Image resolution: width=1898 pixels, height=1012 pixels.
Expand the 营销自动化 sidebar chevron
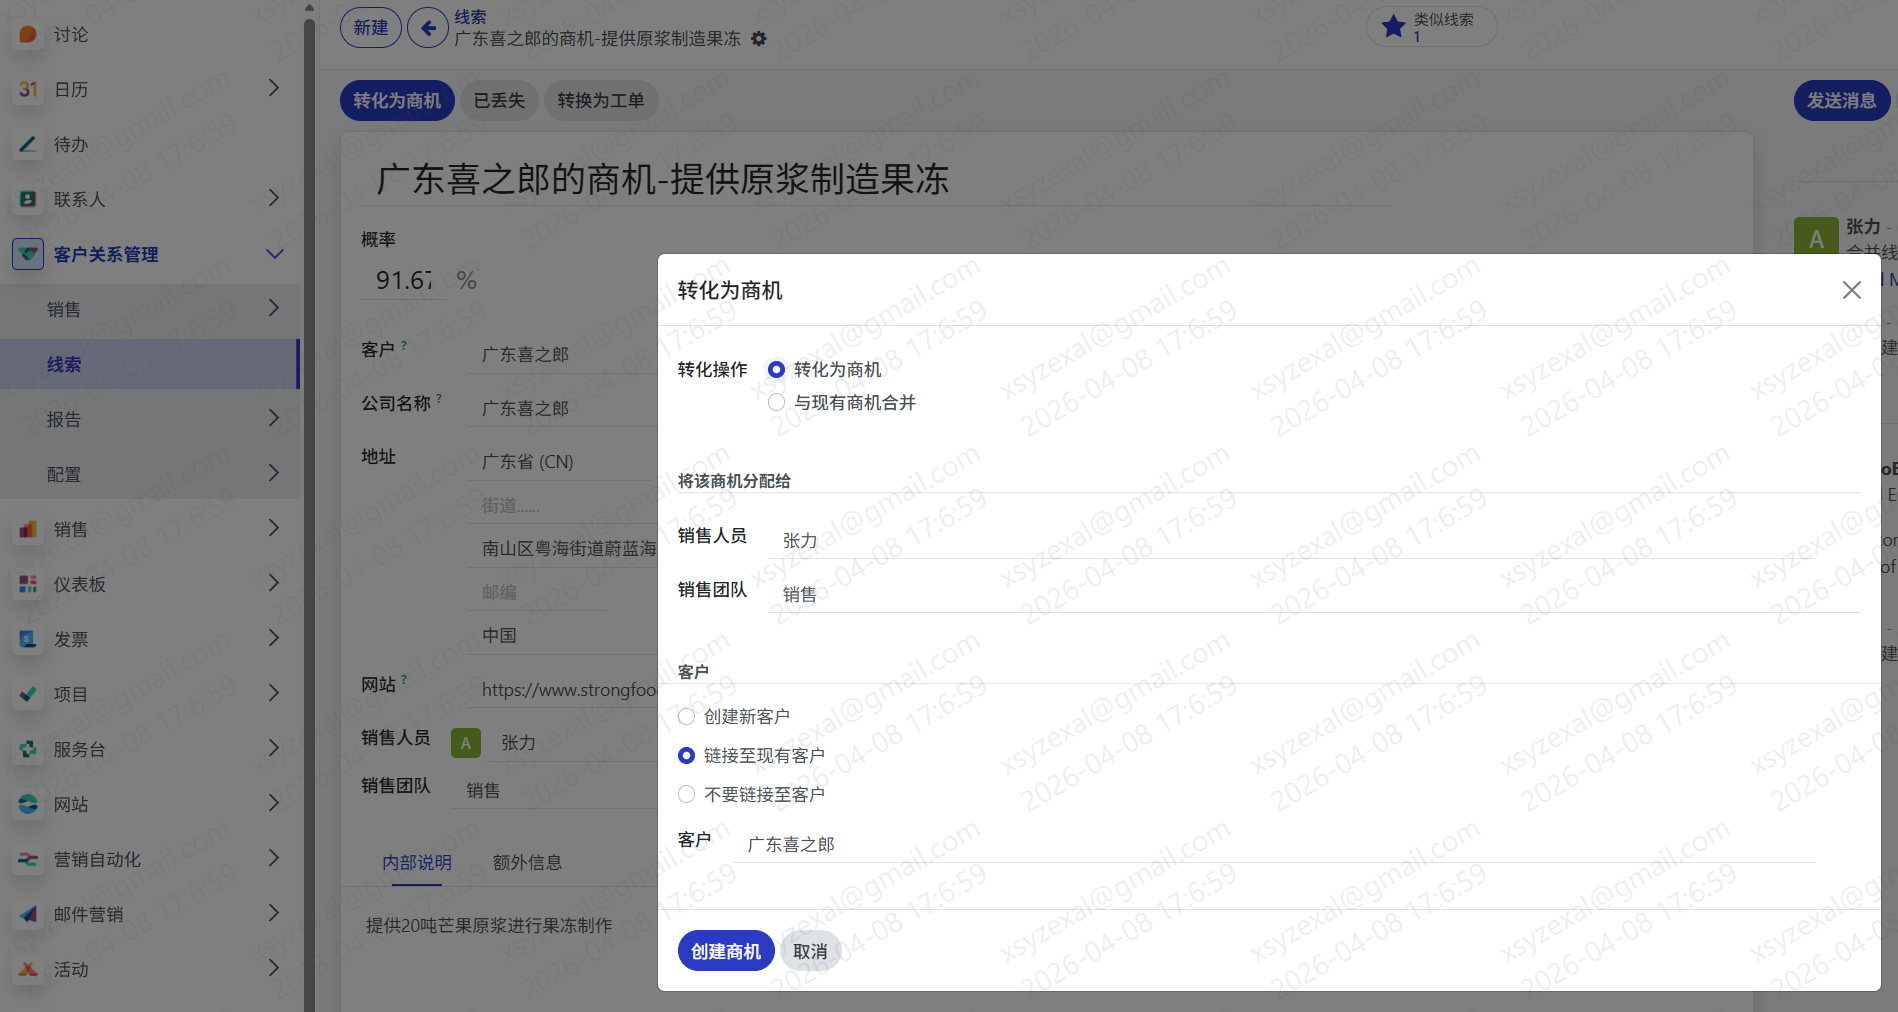[274, 859]
